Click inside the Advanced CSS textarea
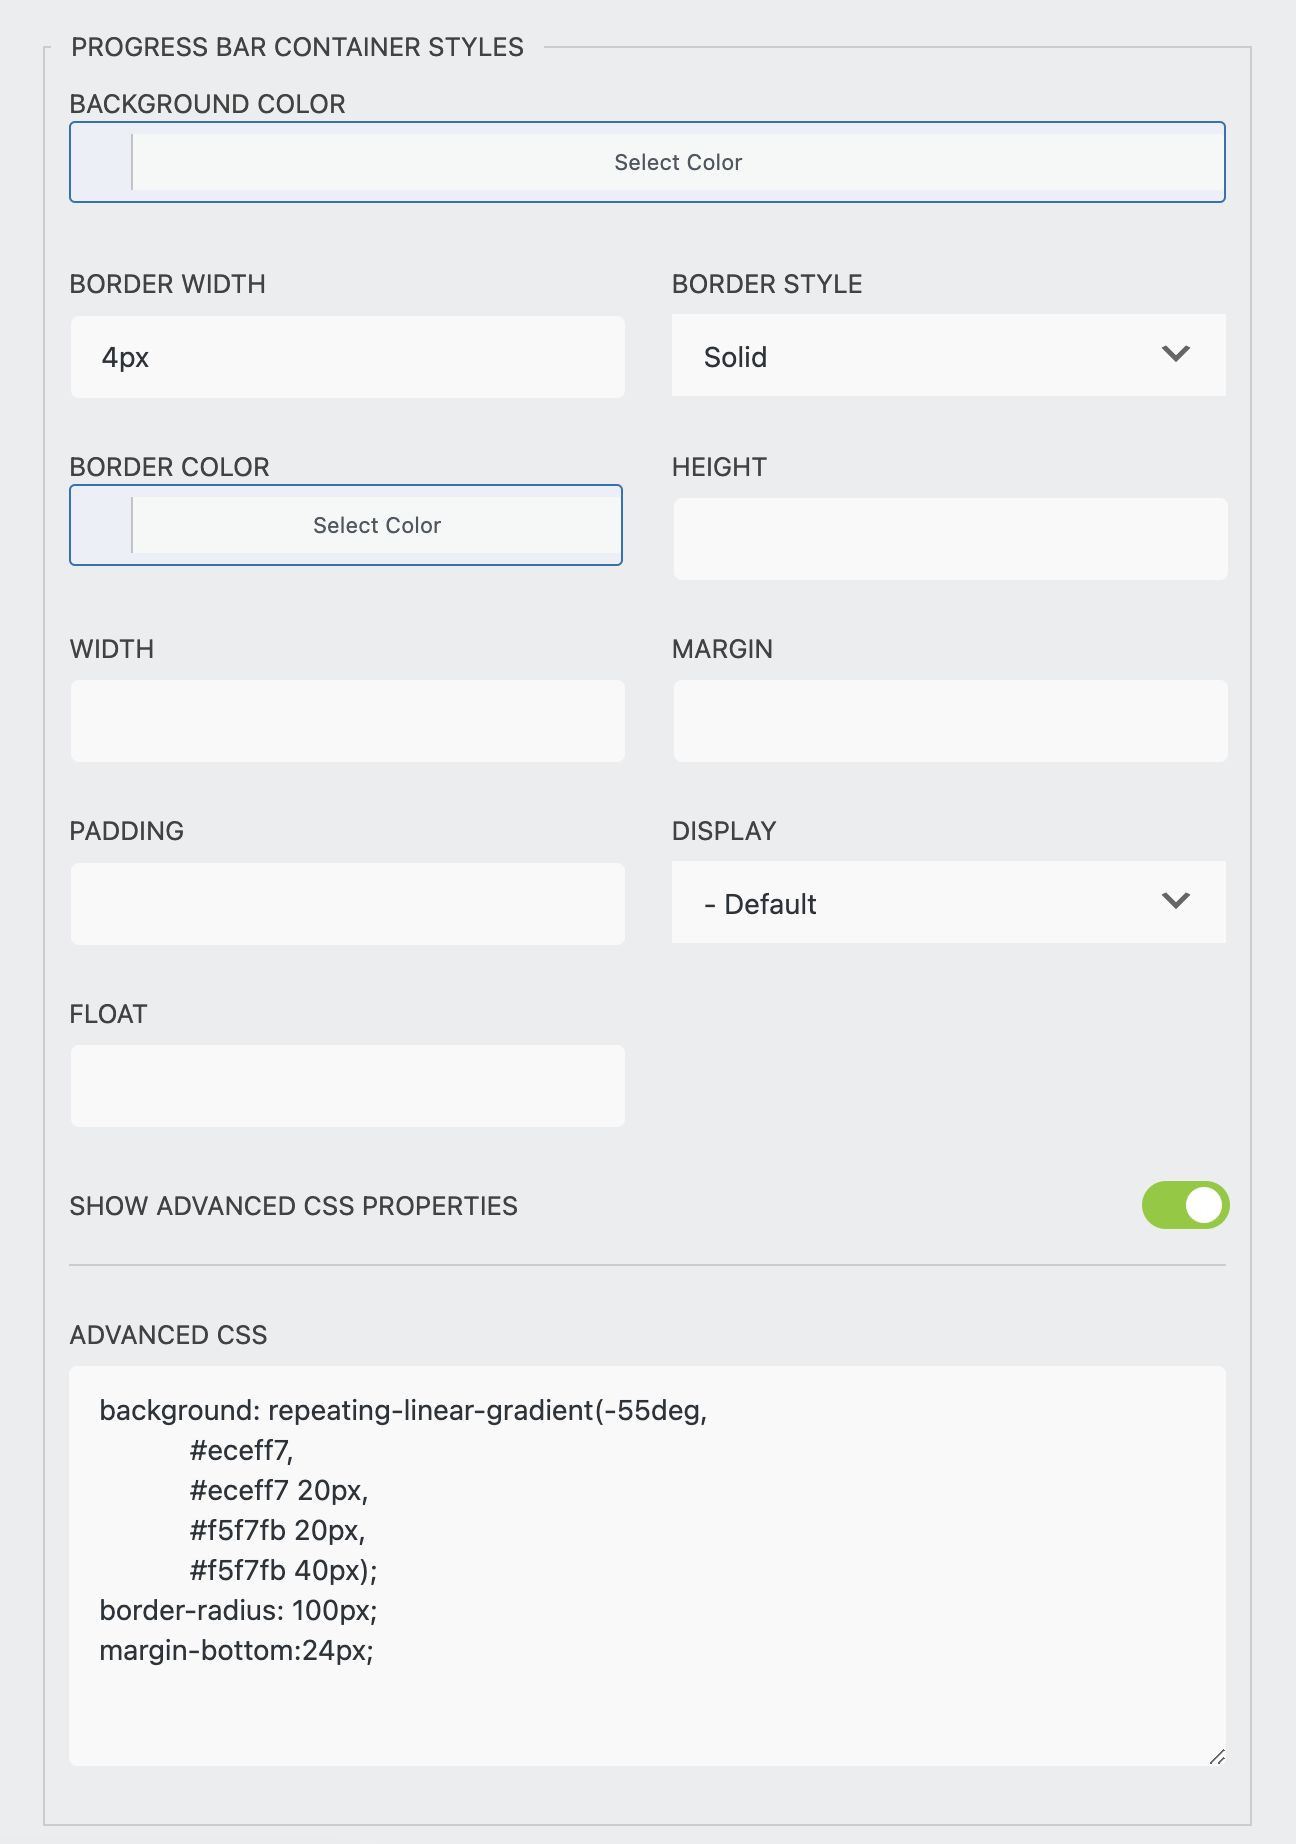 coord(647,1565)
